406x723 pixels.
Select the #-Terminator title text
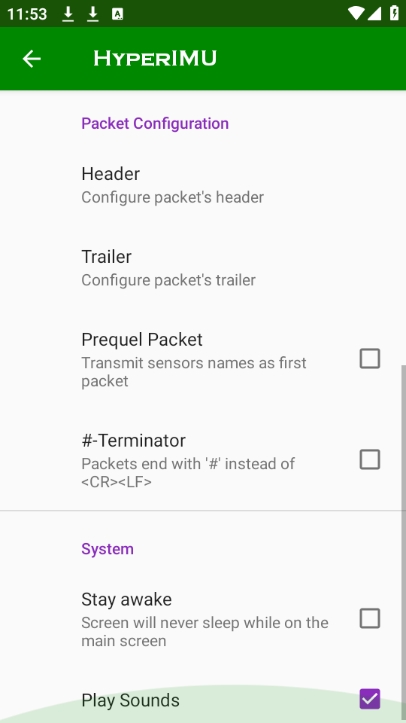point(134,440)
